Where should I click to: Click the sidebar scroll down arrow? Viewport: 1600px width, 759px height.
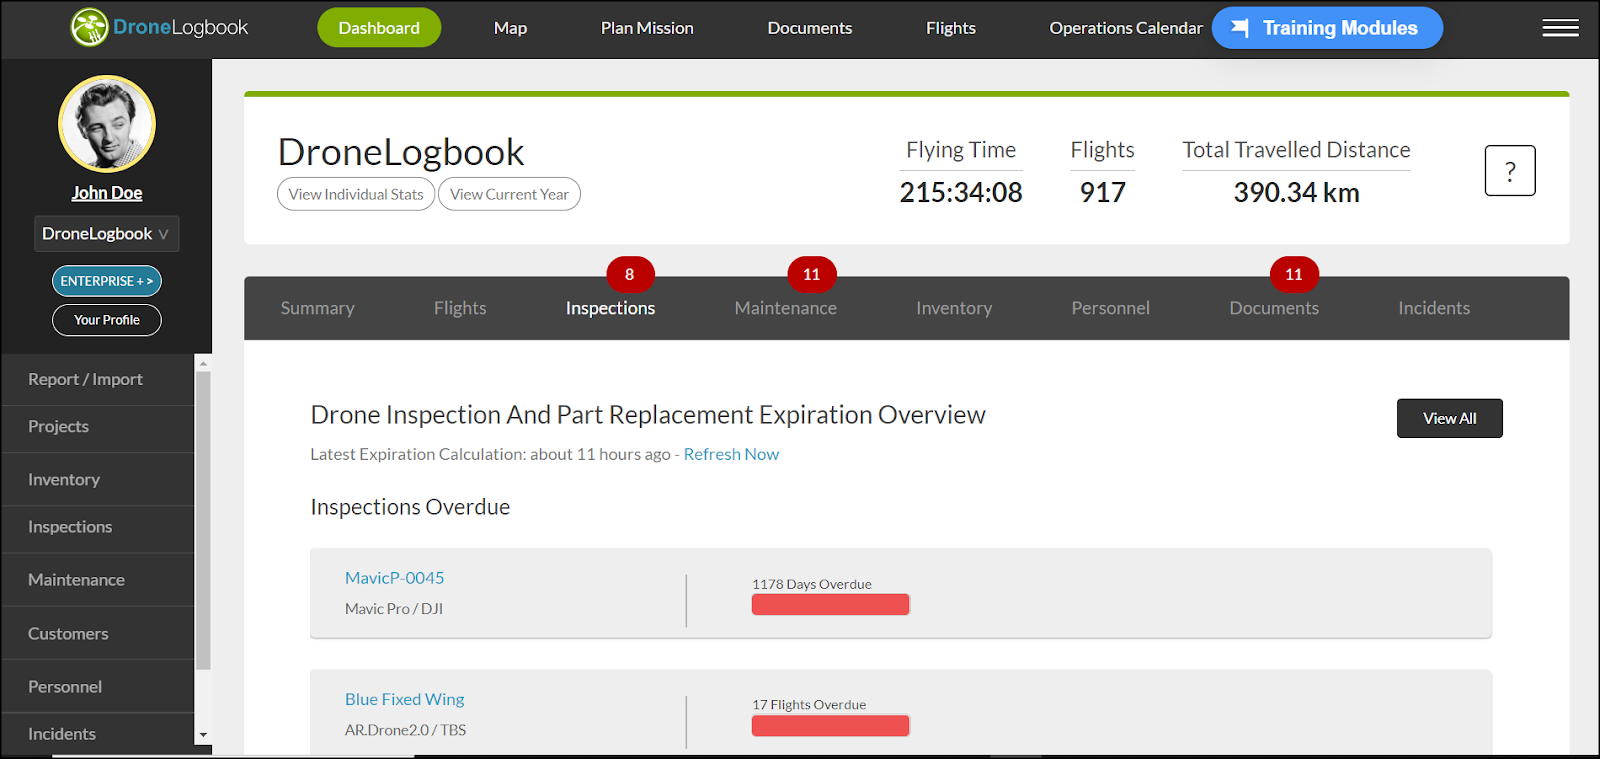(x=203, y=735)
